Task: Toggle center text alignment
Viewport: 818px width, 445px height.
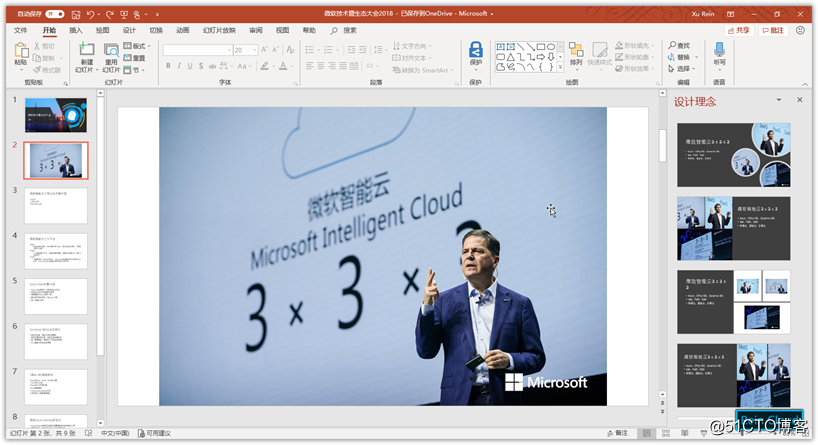Action: pos(320,66)
